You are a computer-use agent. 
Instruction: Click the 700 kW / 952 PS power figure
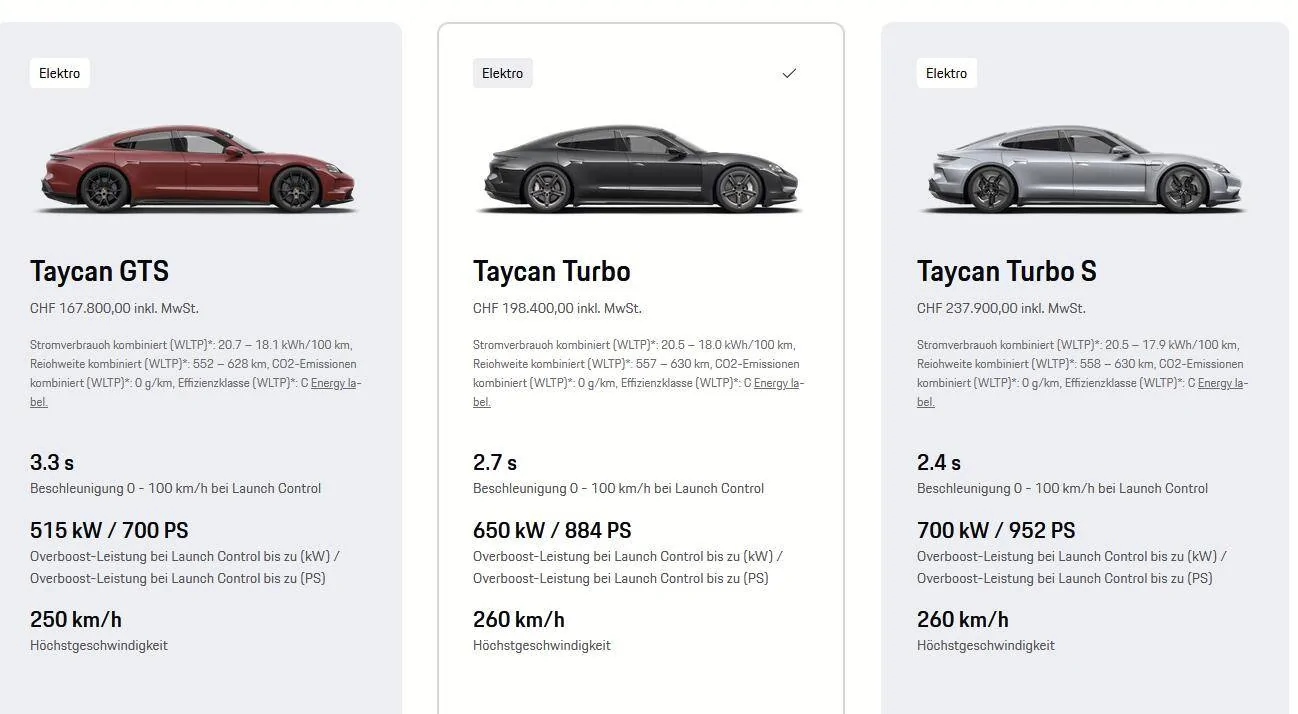[996, 530]
